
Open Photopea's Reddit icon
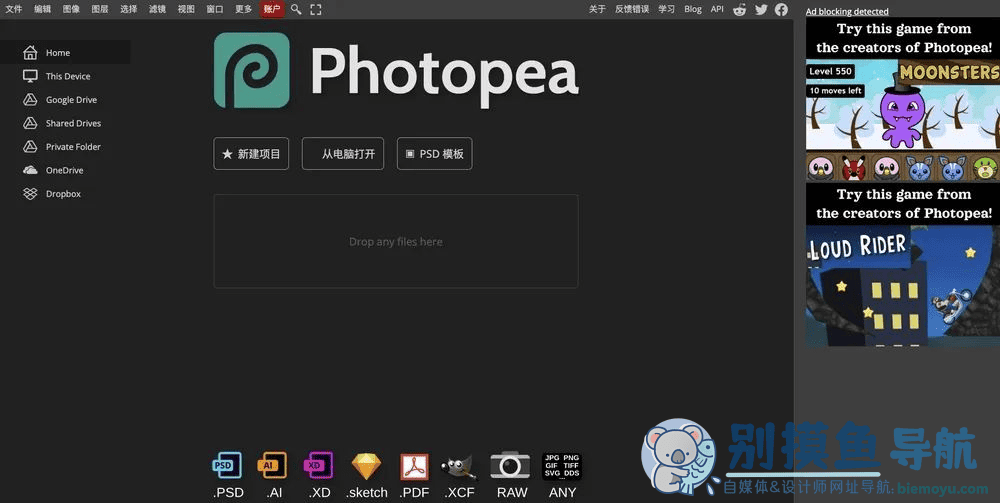tap(739, 10)
